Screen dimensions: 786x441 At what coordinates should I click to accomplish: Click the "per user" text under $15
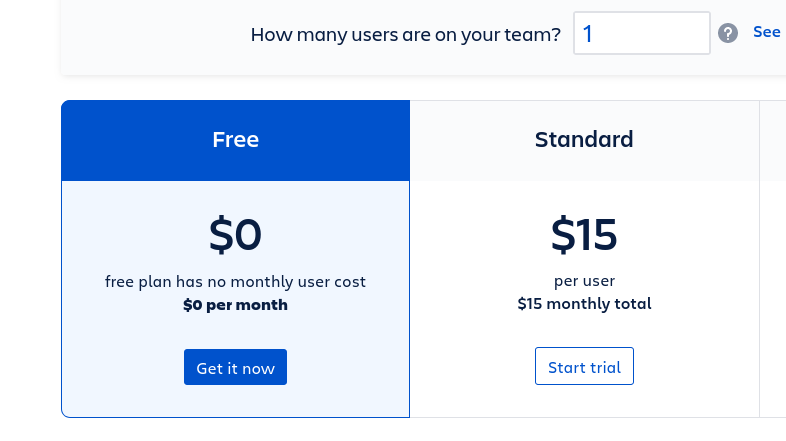(x=584, y=281)
